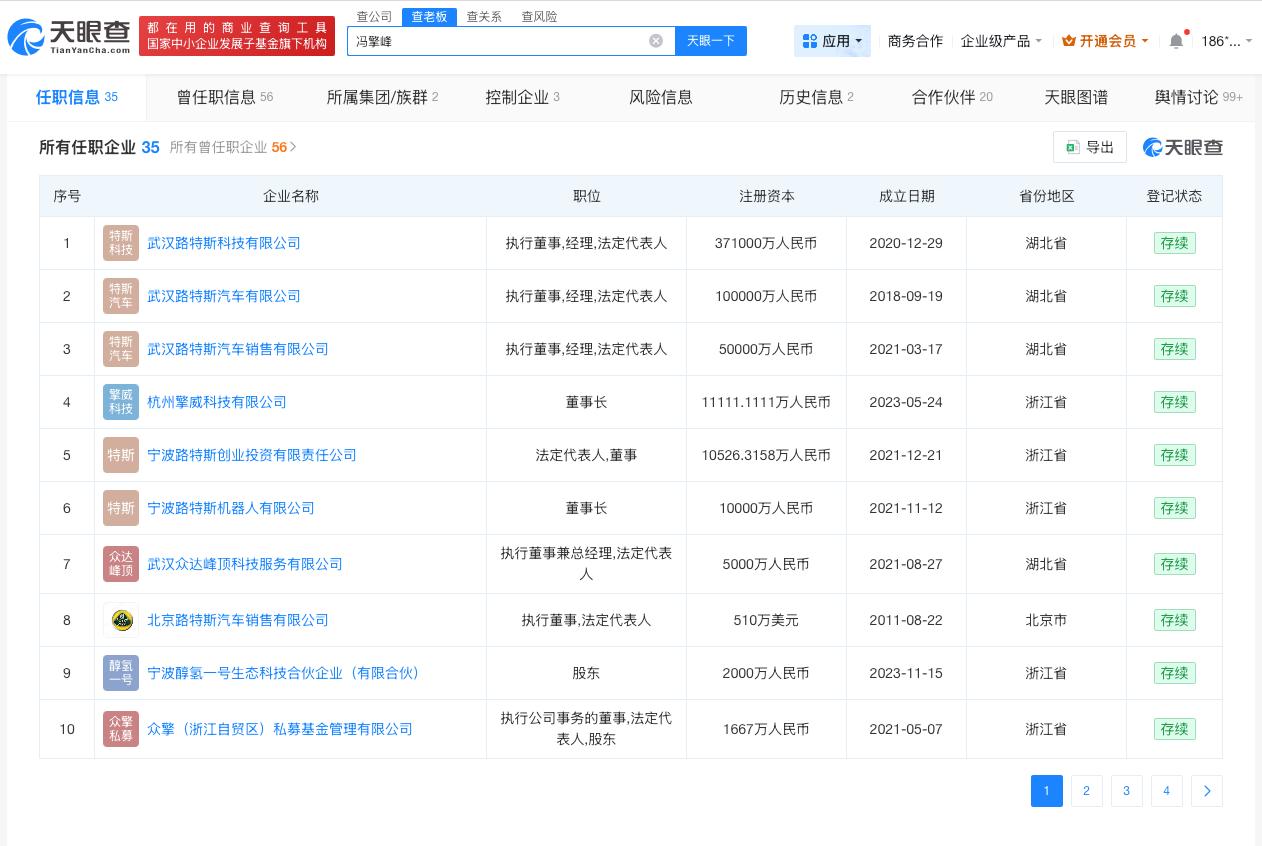
Task: Click the 宁波路特斯创业投资 logo thumbnail
Action: pyautogui.click(x=121, y=455)
